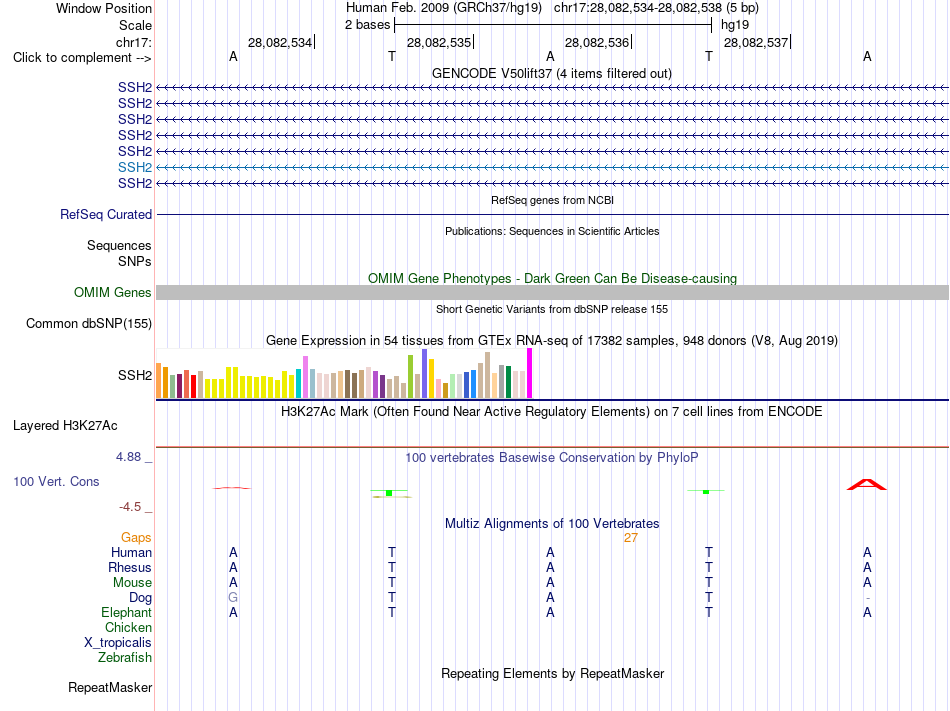Click the gray OMIM Genes item bar
This screenshot has width=950, height=711.
tap(553, 293)
